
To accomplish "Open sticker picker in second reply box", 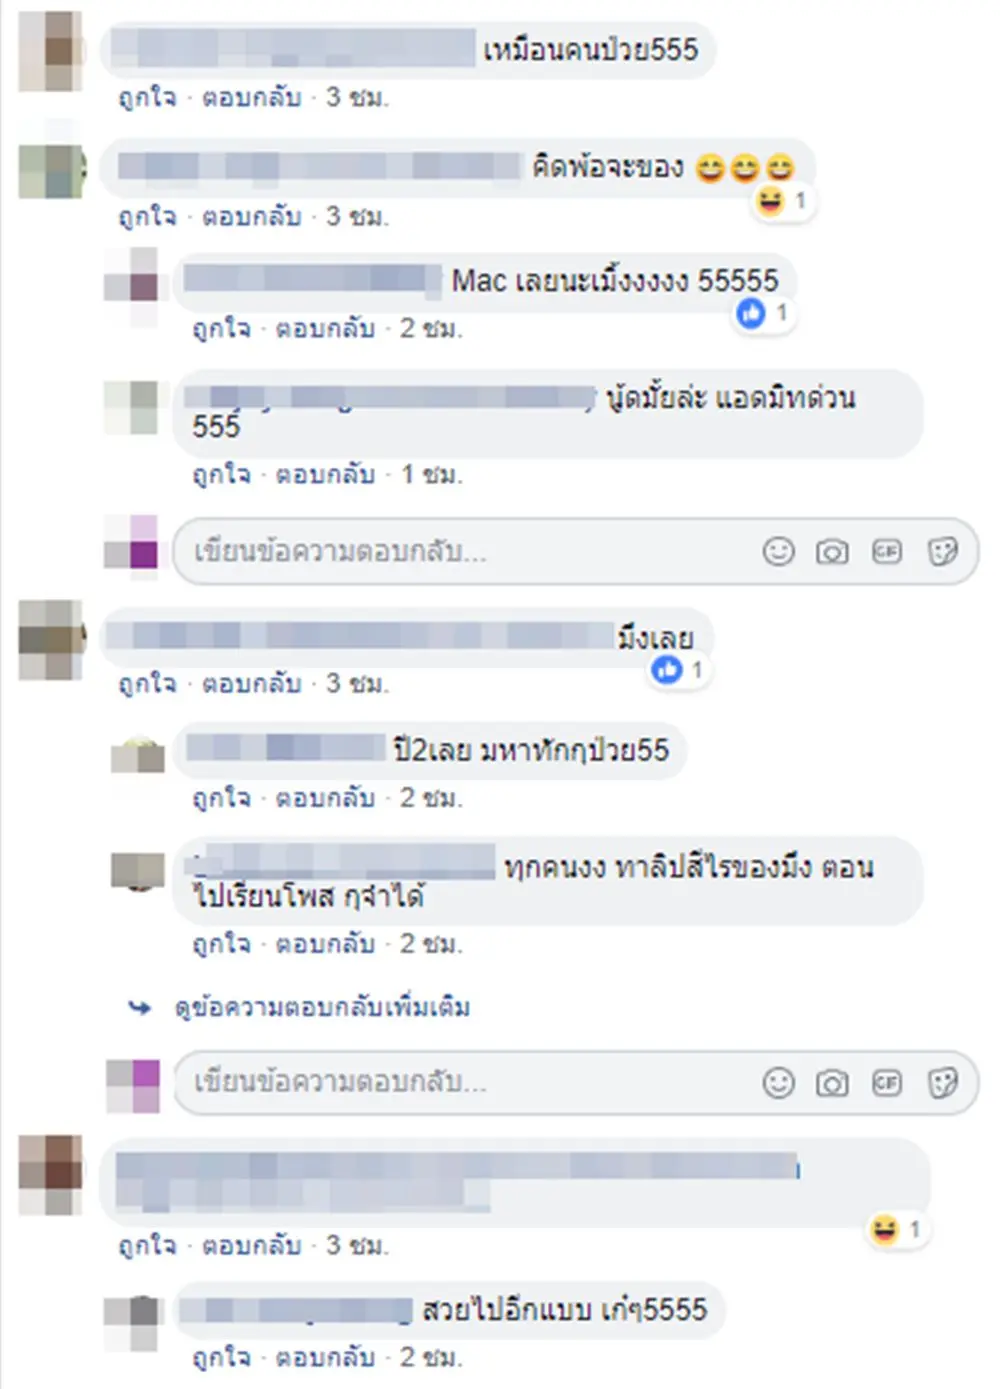I will coord(942,1082).
